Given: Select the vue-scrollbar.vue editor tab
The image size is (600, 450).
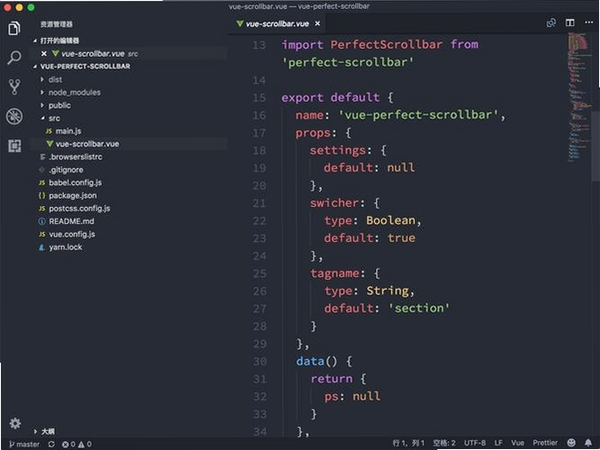Looking at the screenshot, I should [x=278, y=24].
